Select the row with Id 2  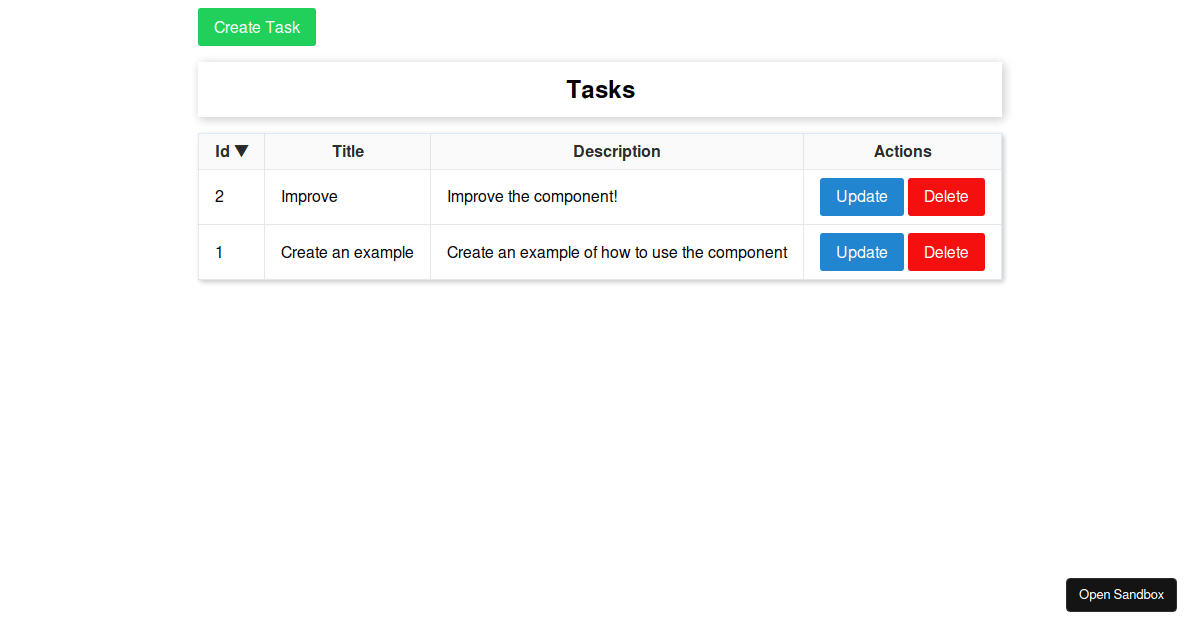600,196
